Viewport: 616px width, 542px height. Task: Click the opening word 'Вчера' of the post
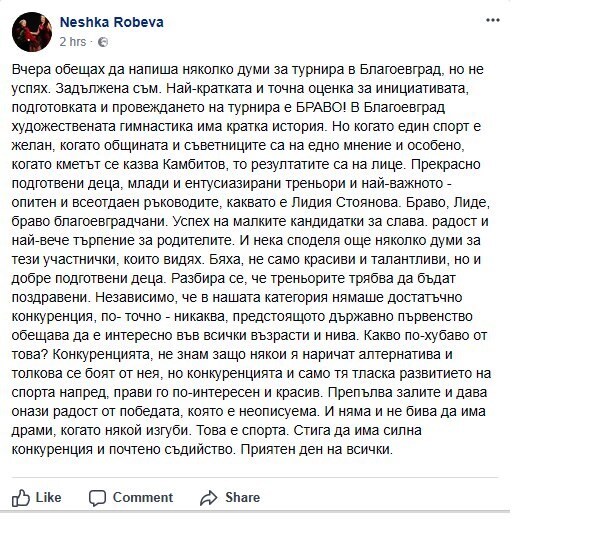(31, 69)
